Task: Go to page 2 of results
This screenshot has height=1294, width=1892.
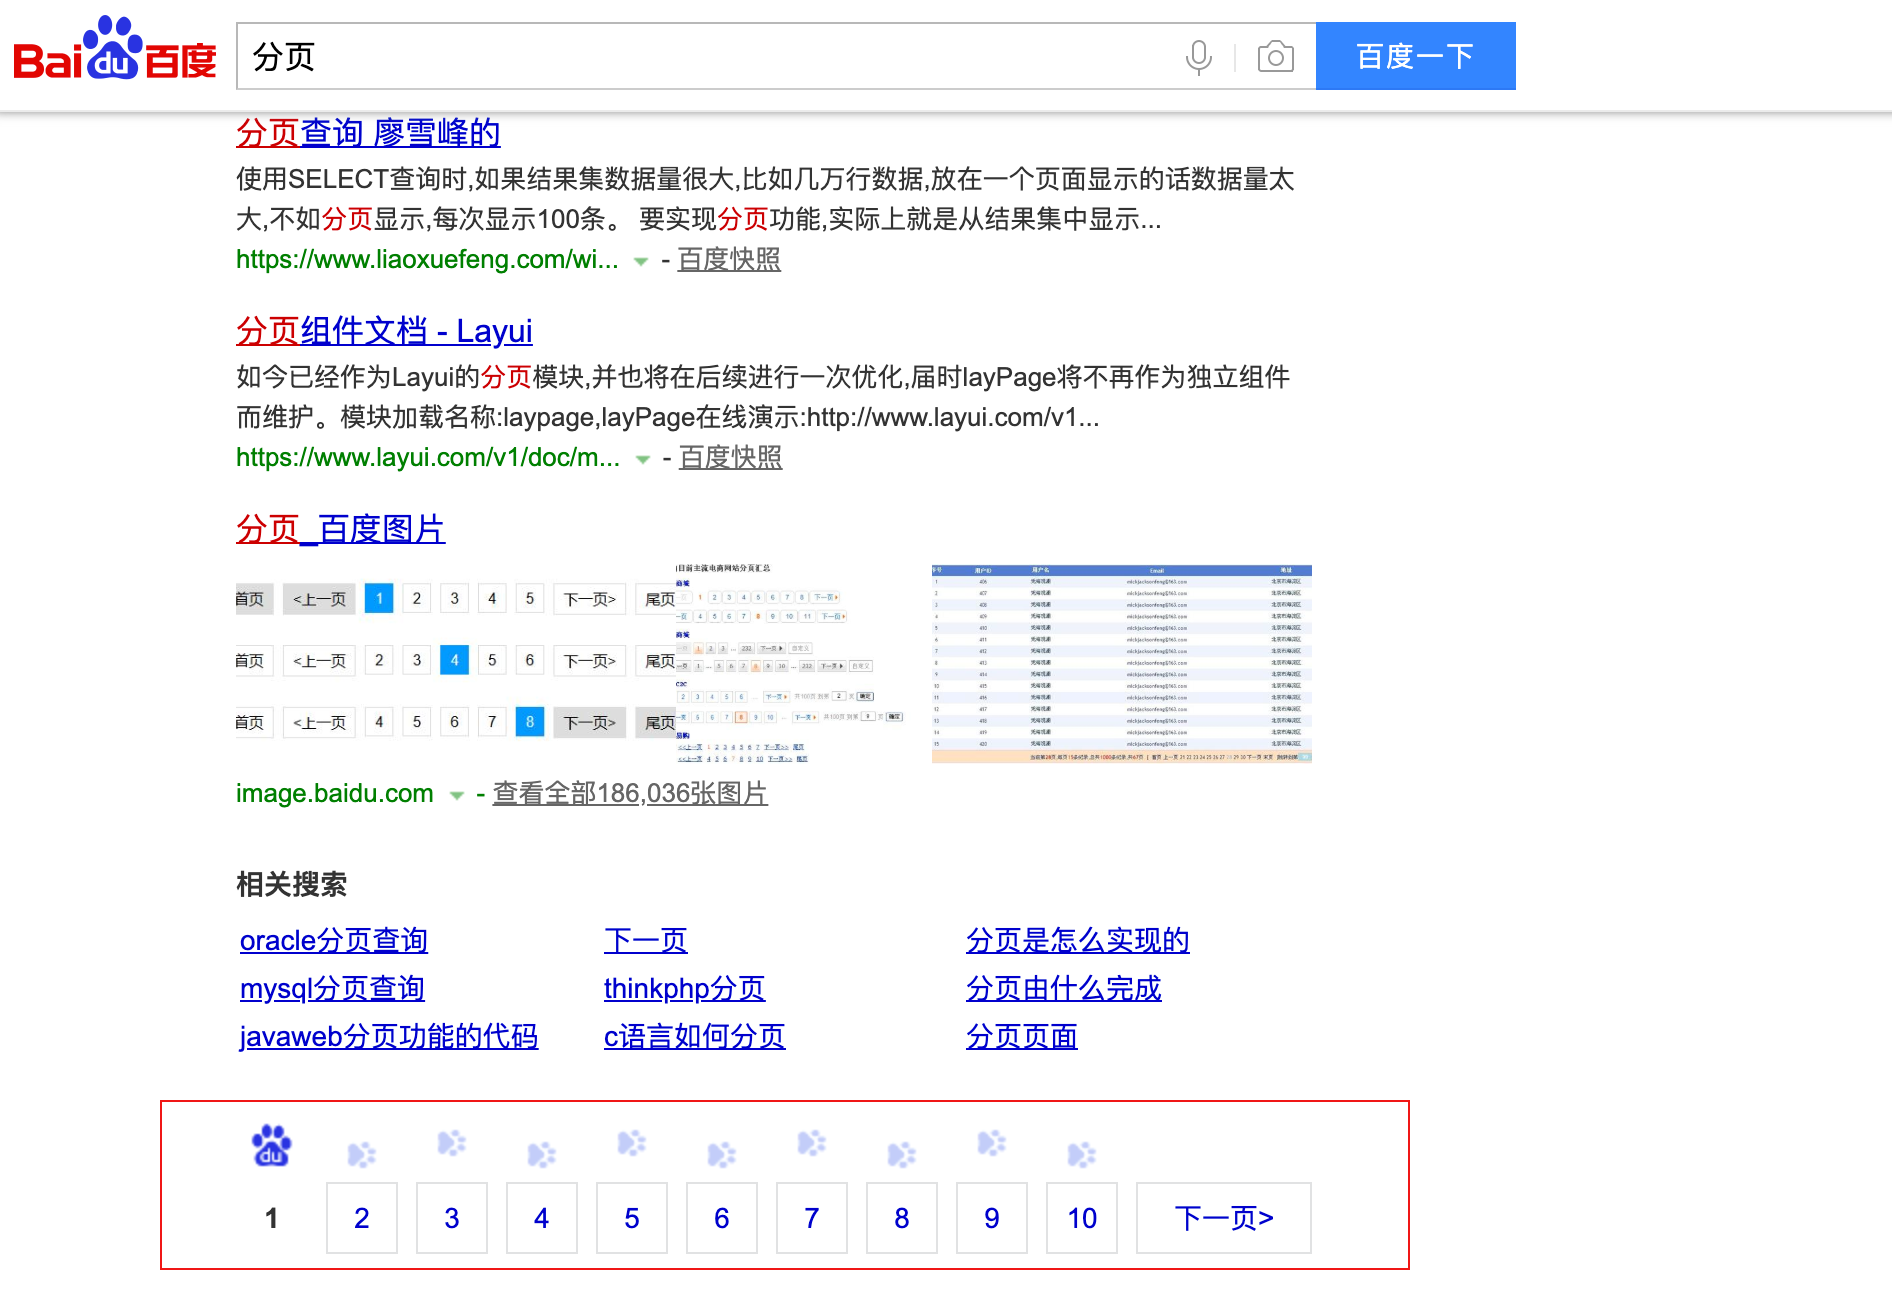Action: click(361, 1218)
